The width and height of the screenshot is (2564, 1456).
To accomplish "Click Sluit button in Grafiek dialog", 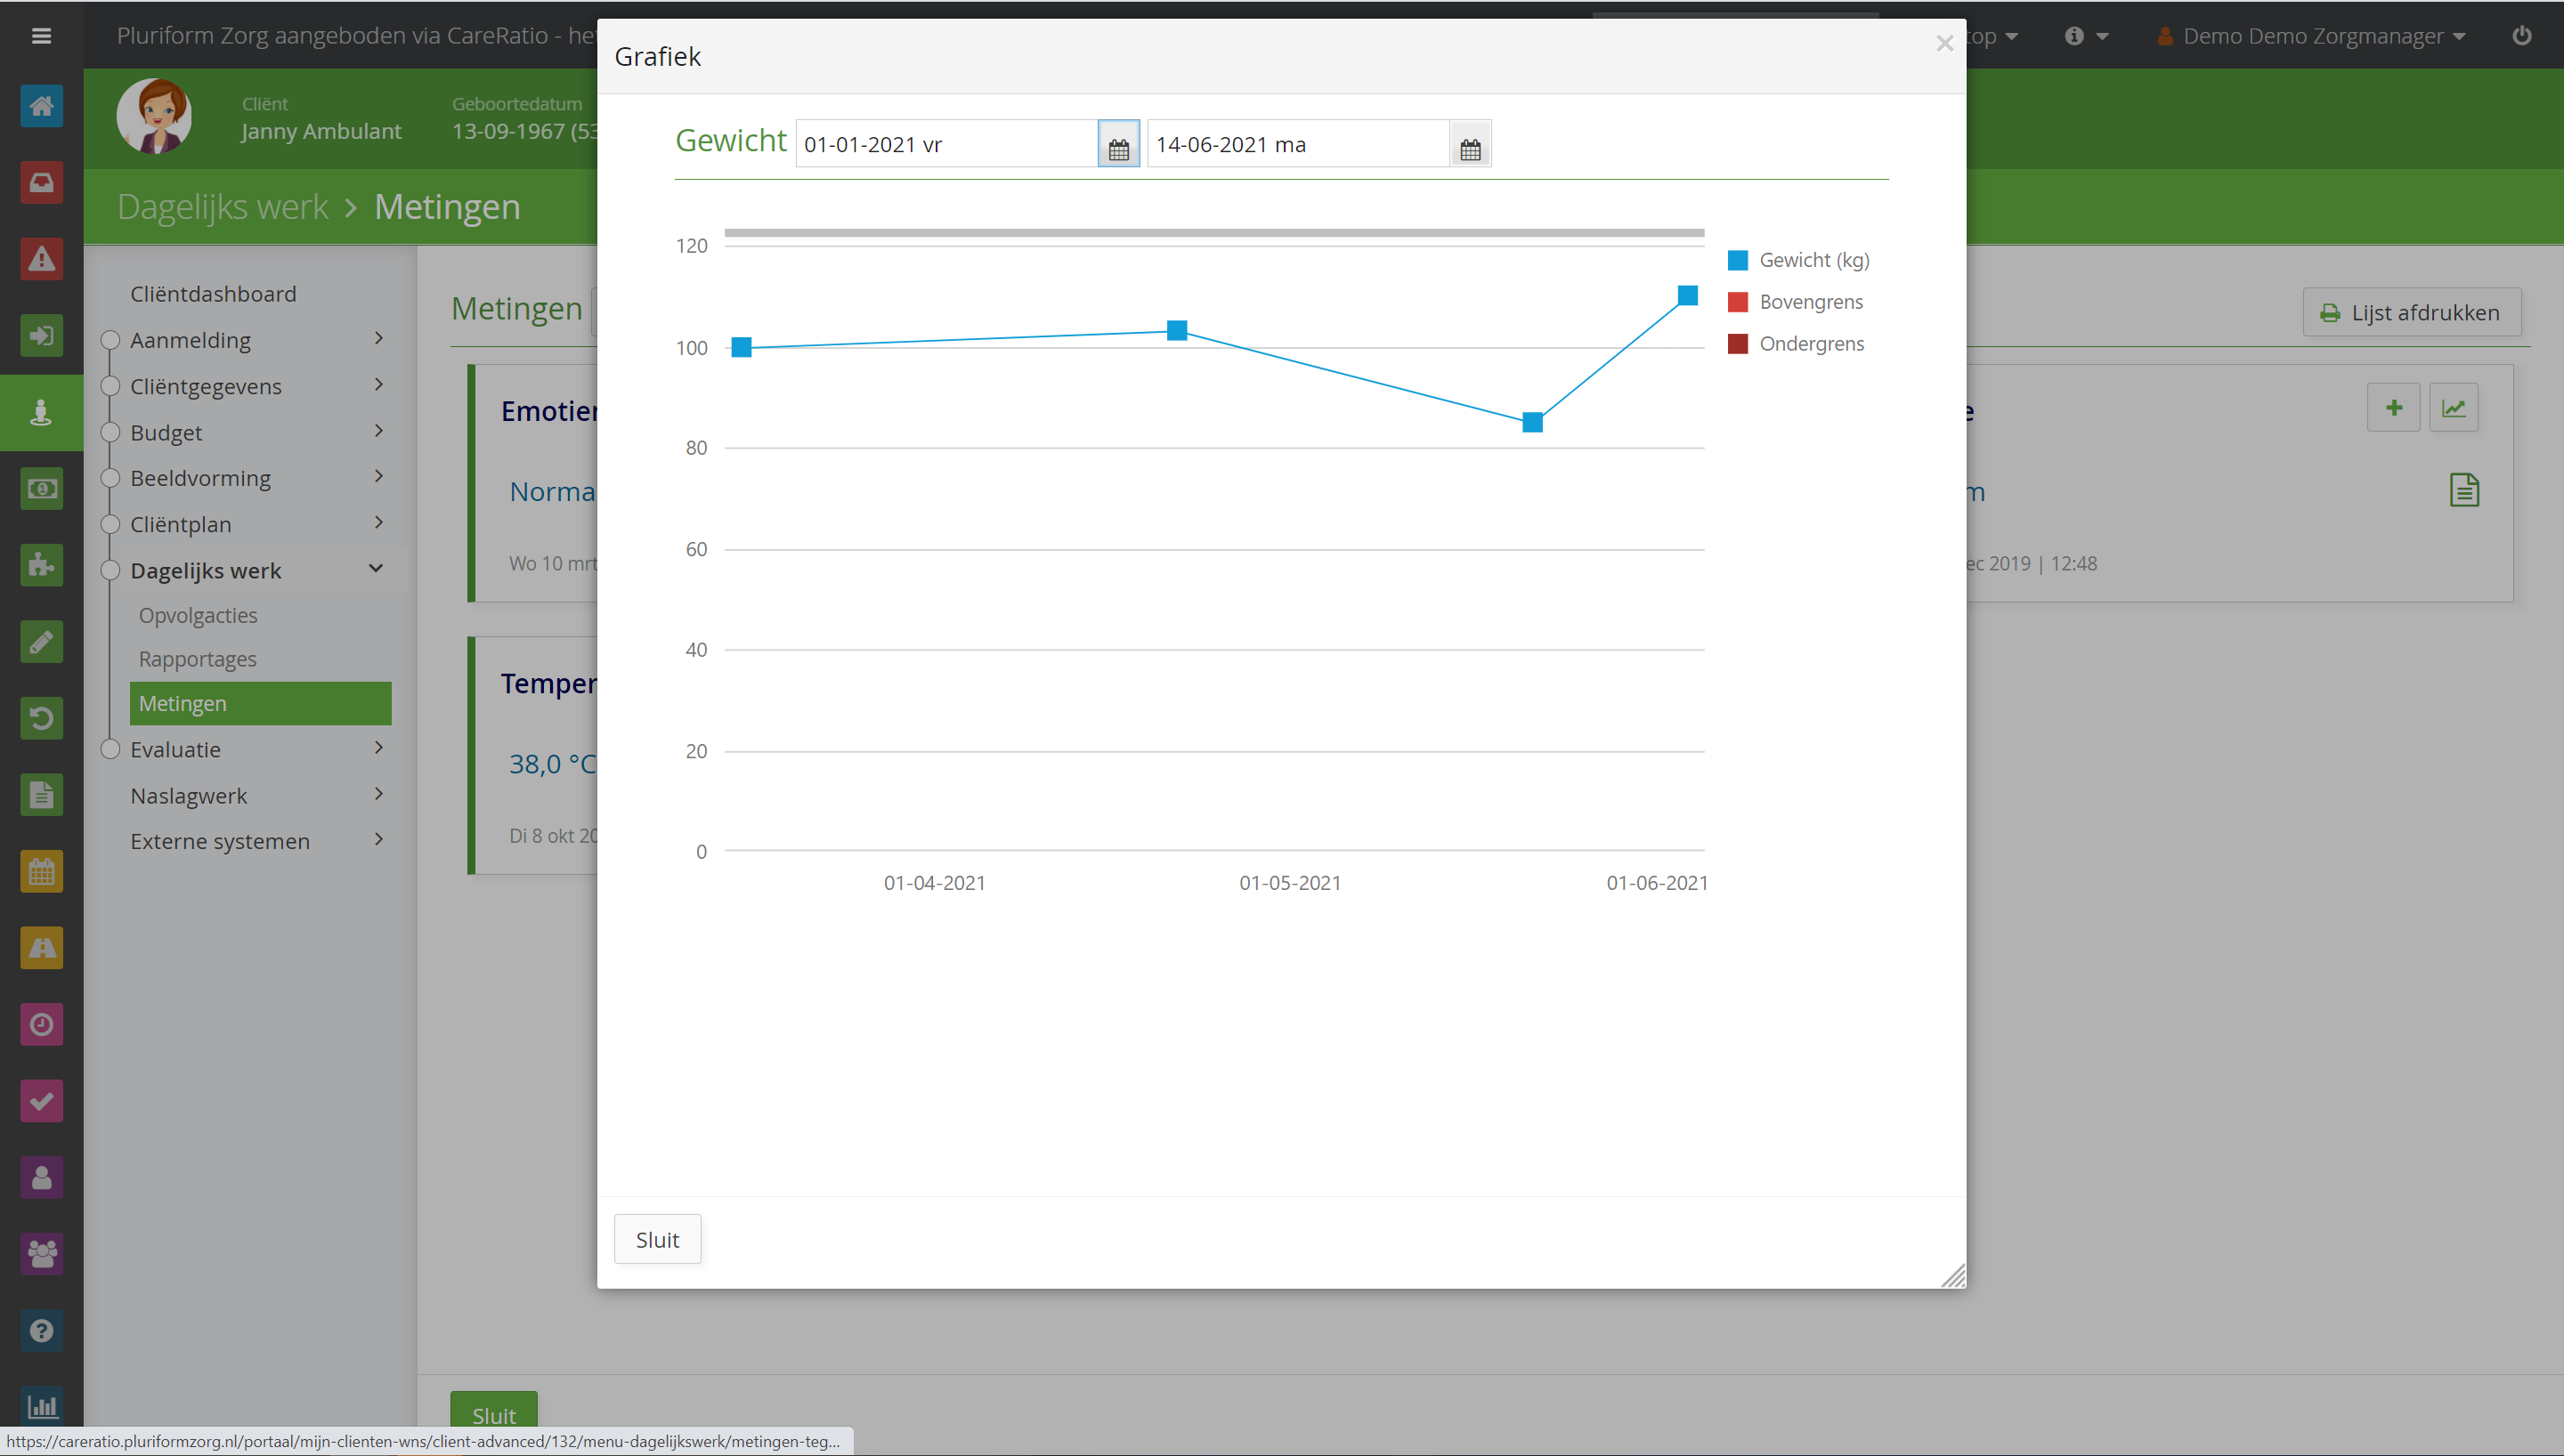I will click(x=657, y=1240).
